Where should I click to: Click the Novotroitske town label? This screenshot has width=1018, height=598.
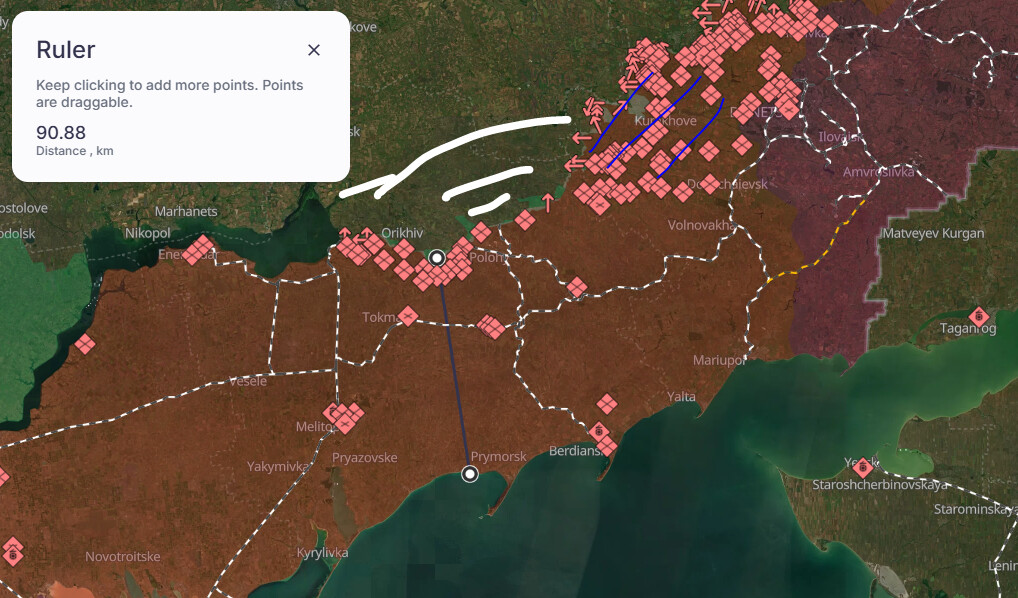[123, 556]
